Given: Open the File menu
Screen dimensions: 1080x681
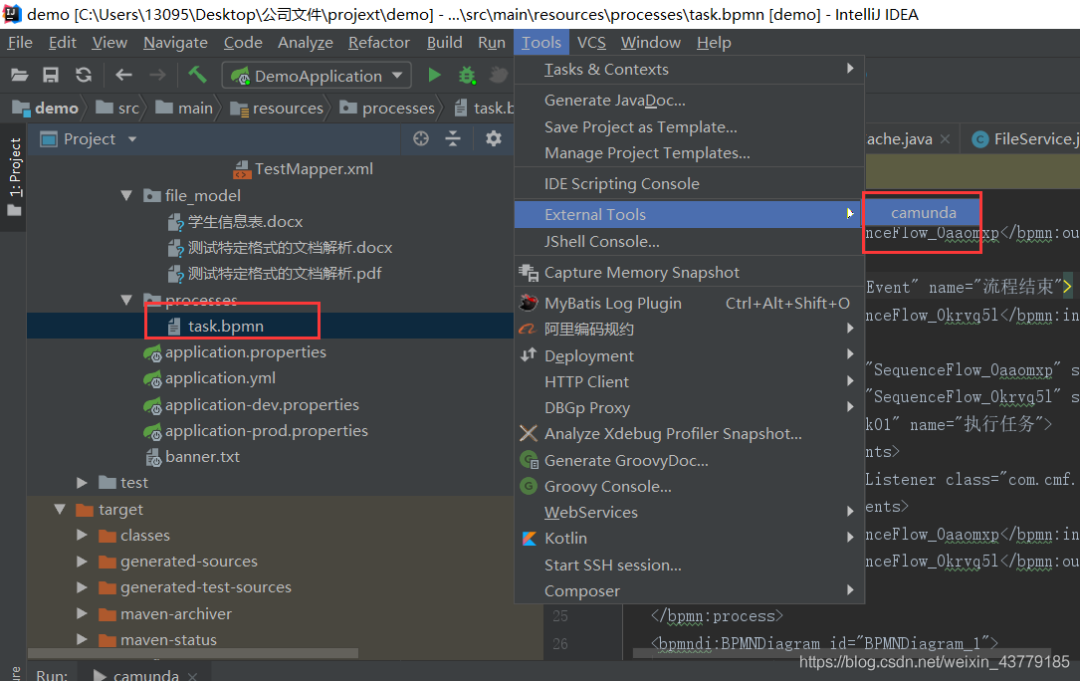Looking at the screenshot, I should click(20, 43).
